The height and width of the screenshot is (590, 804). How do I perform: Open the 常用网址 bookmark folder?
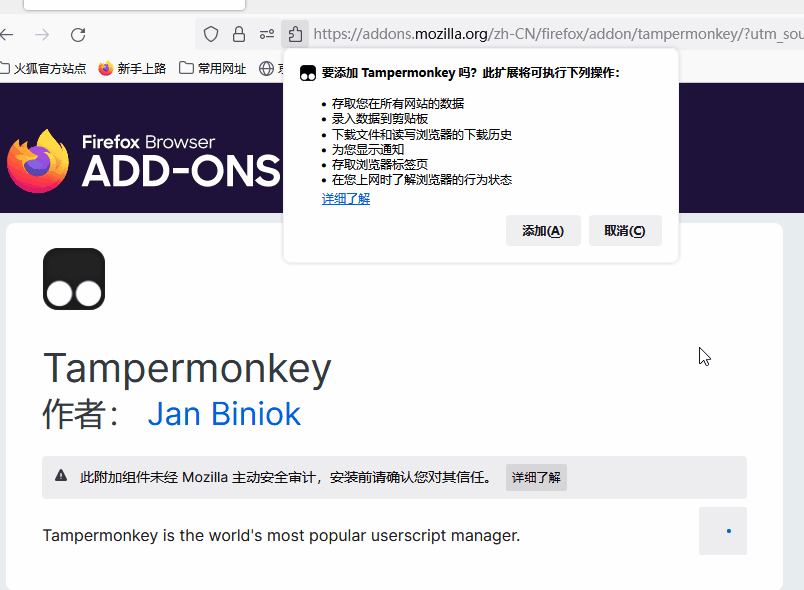click(x=212, y=68)
